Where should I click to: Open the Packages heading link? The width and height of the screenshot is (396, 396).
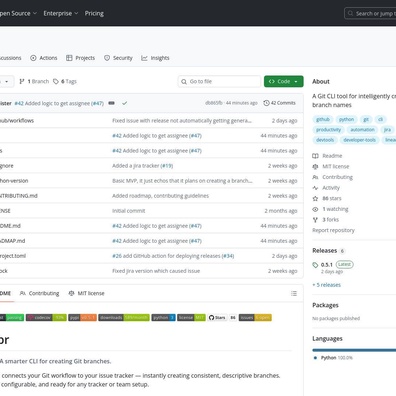[325, 305]
